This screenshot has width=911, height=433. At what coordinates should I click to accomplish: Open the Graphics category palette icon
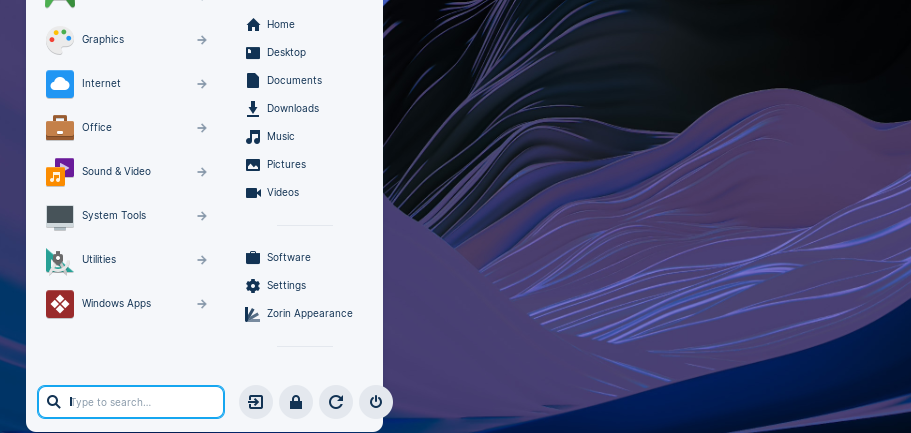(x=60, y=40)
